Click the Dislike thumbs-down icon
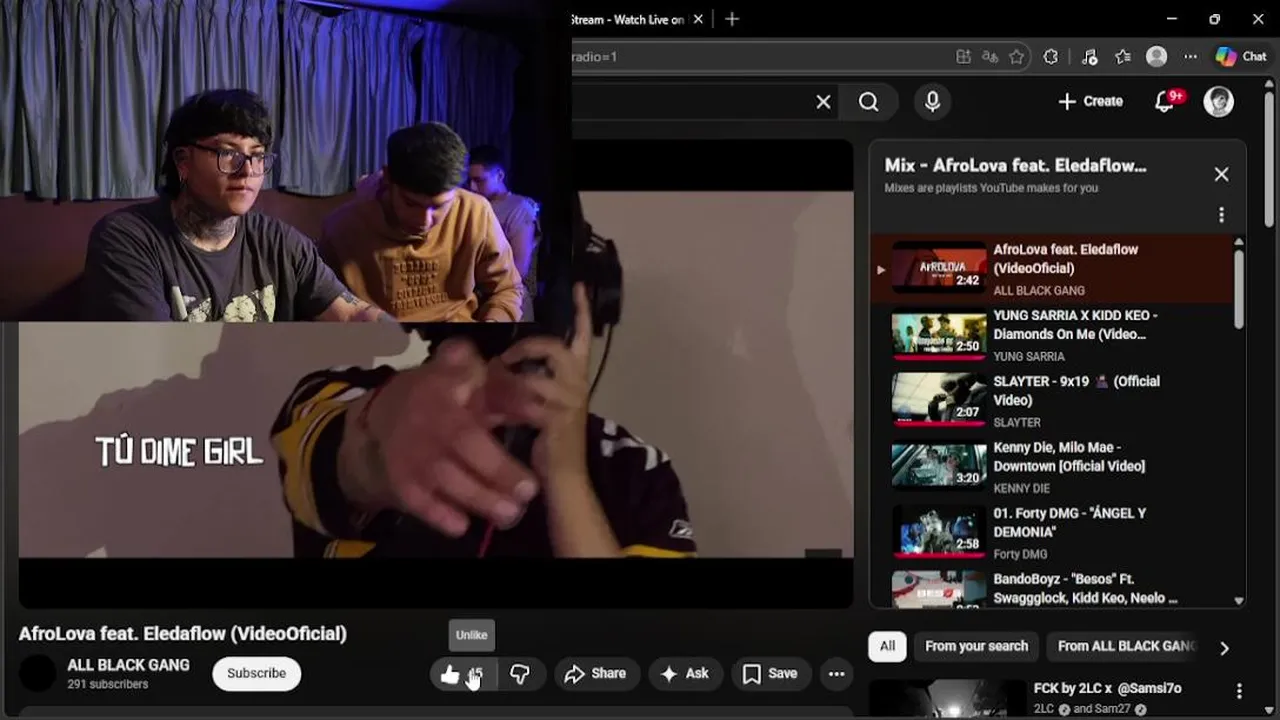1280x720 pixels. pos(520,674)
